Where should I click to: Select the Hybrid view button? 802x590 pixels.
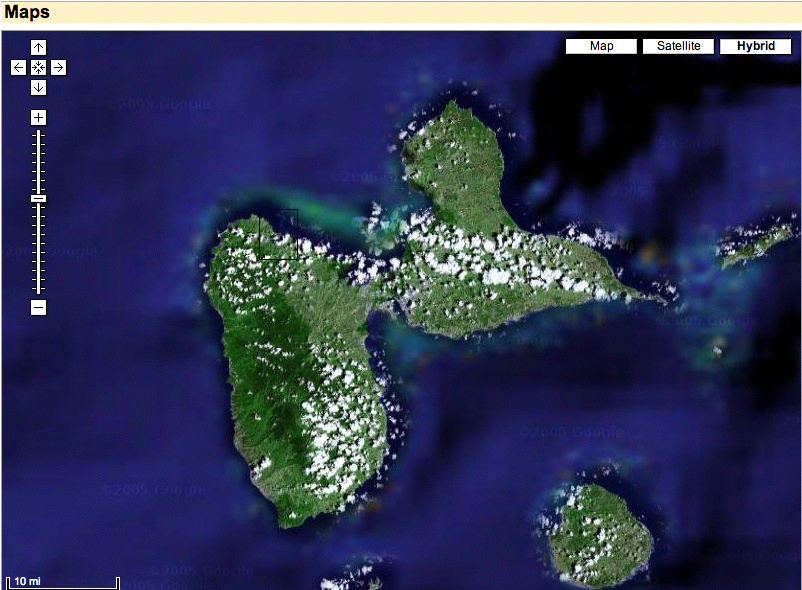[755, 46]
